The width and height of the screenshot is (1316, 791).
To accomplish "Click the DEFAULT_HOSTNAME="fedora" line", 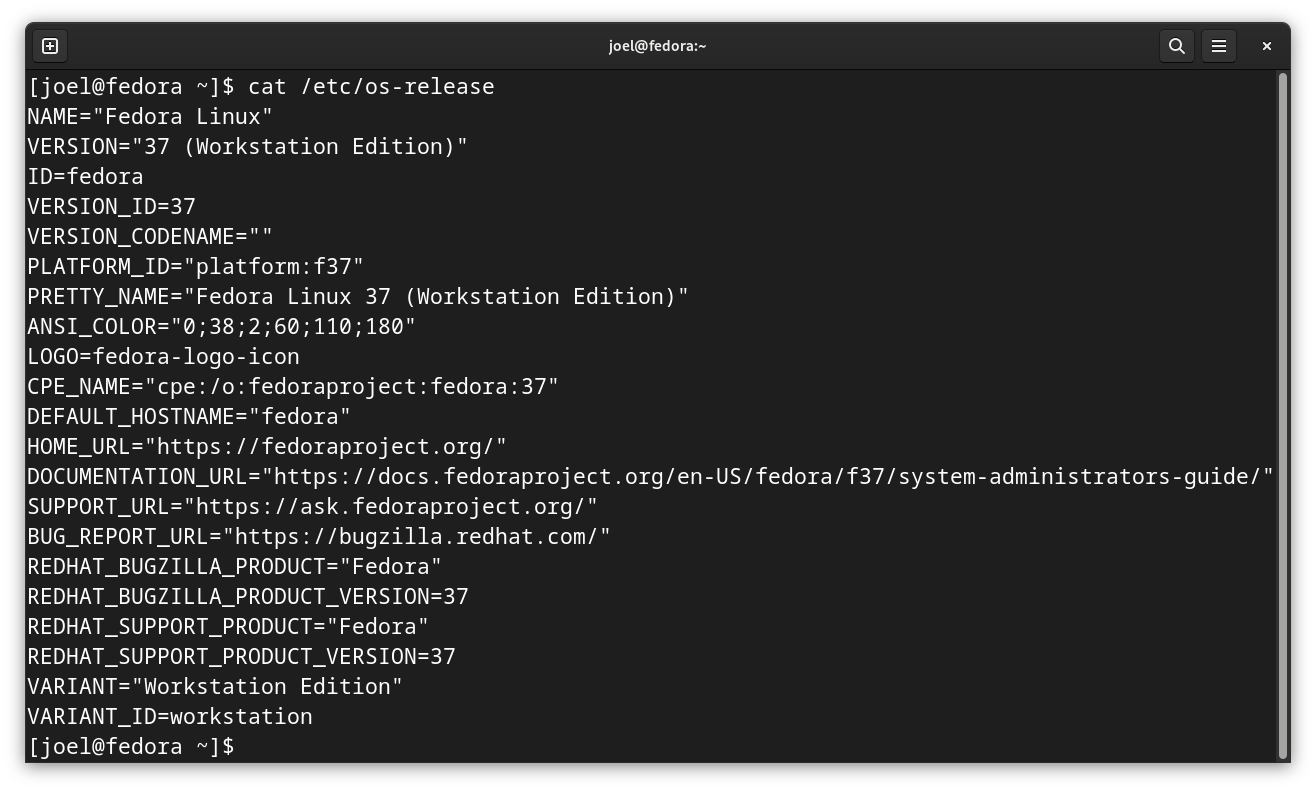I will click(x=188, y=416).
